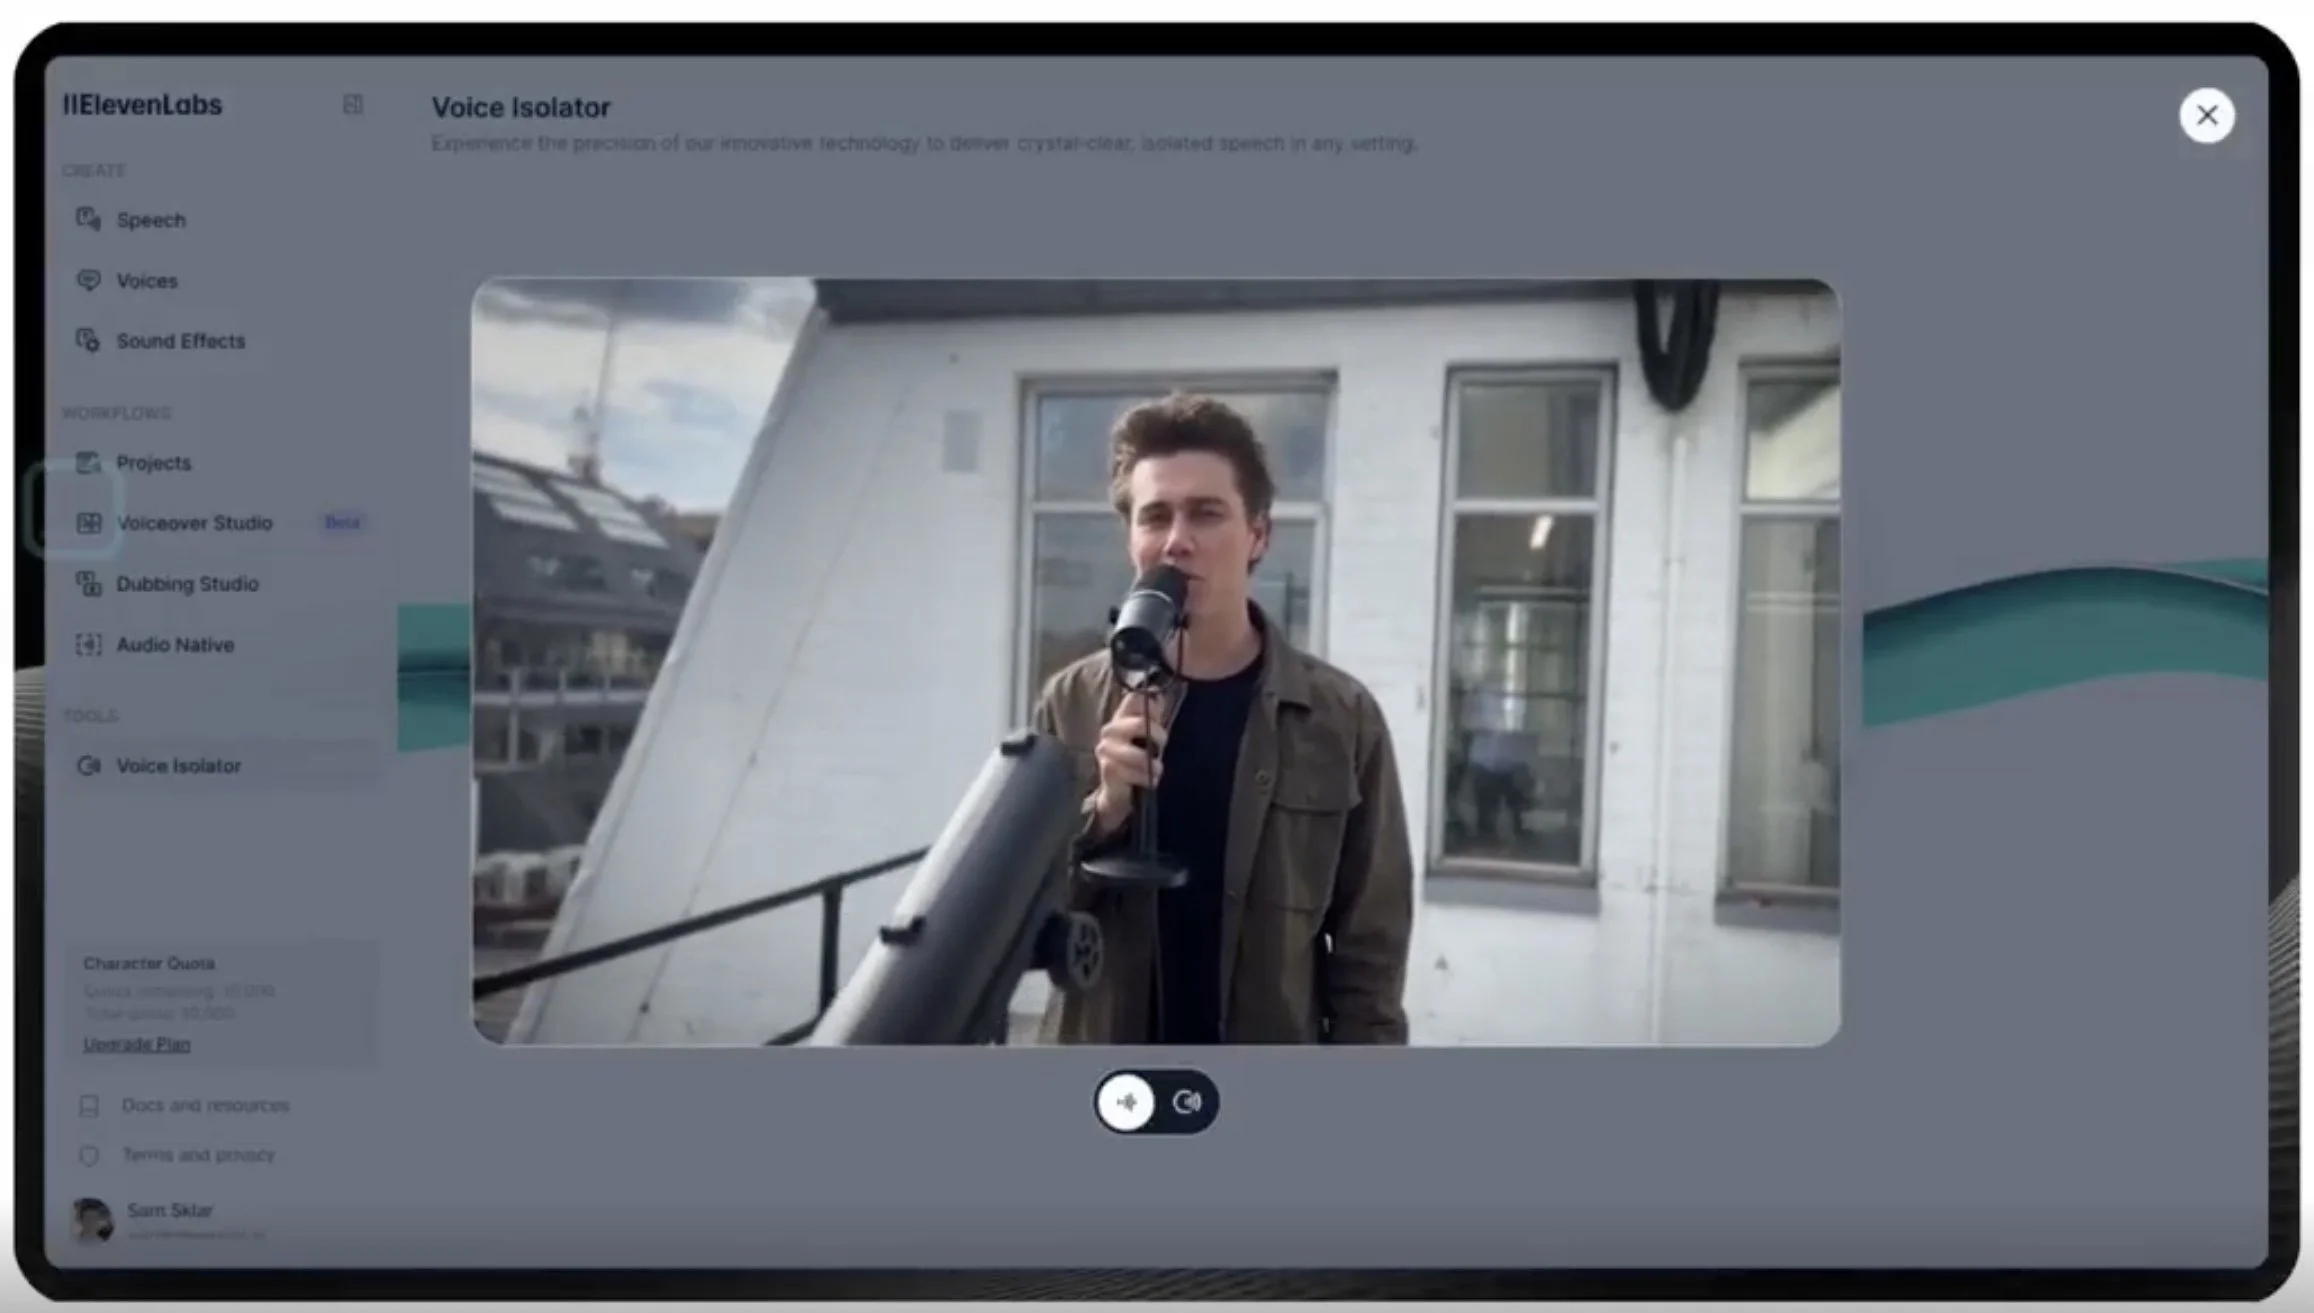Open Terms and privacy
The height and width of the screenshot is (1313, 2314).
198,1155
